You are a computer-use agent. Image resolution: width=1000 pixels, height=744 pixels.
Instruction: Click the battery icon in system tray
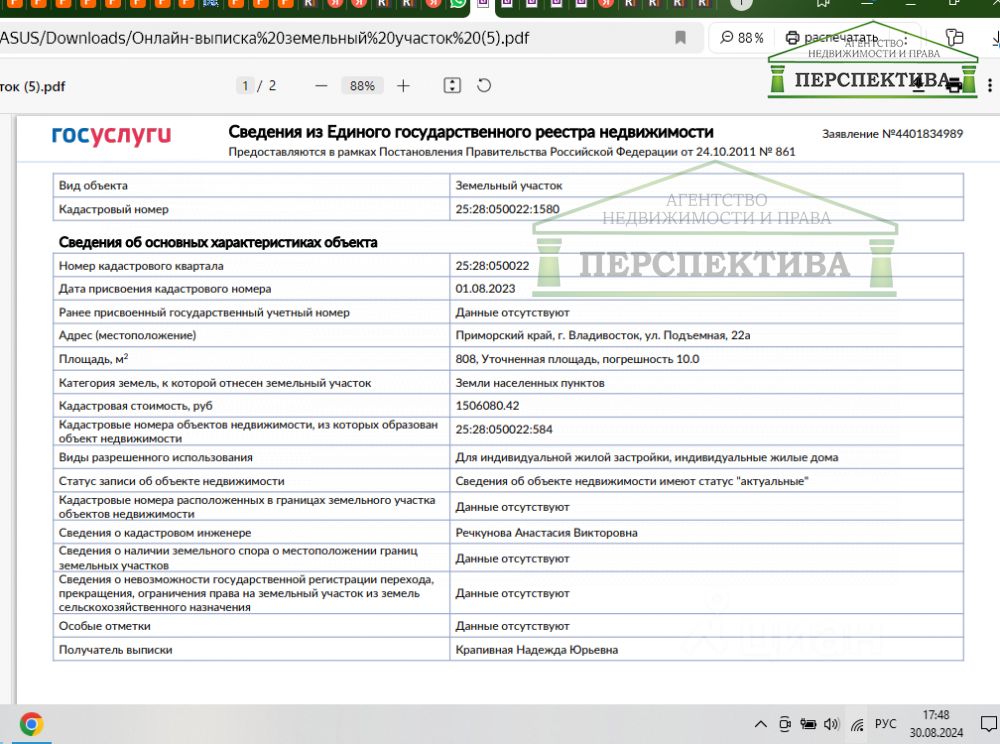pos(807,724)
